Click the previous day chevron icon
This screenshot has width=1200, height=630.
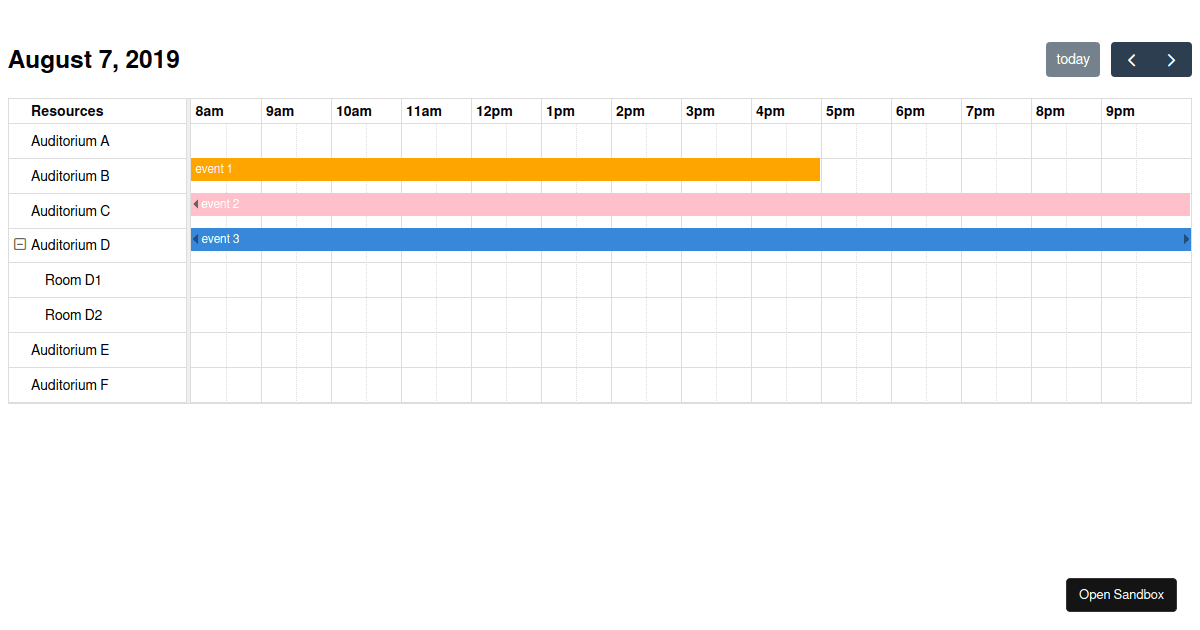pos(1131,59)
